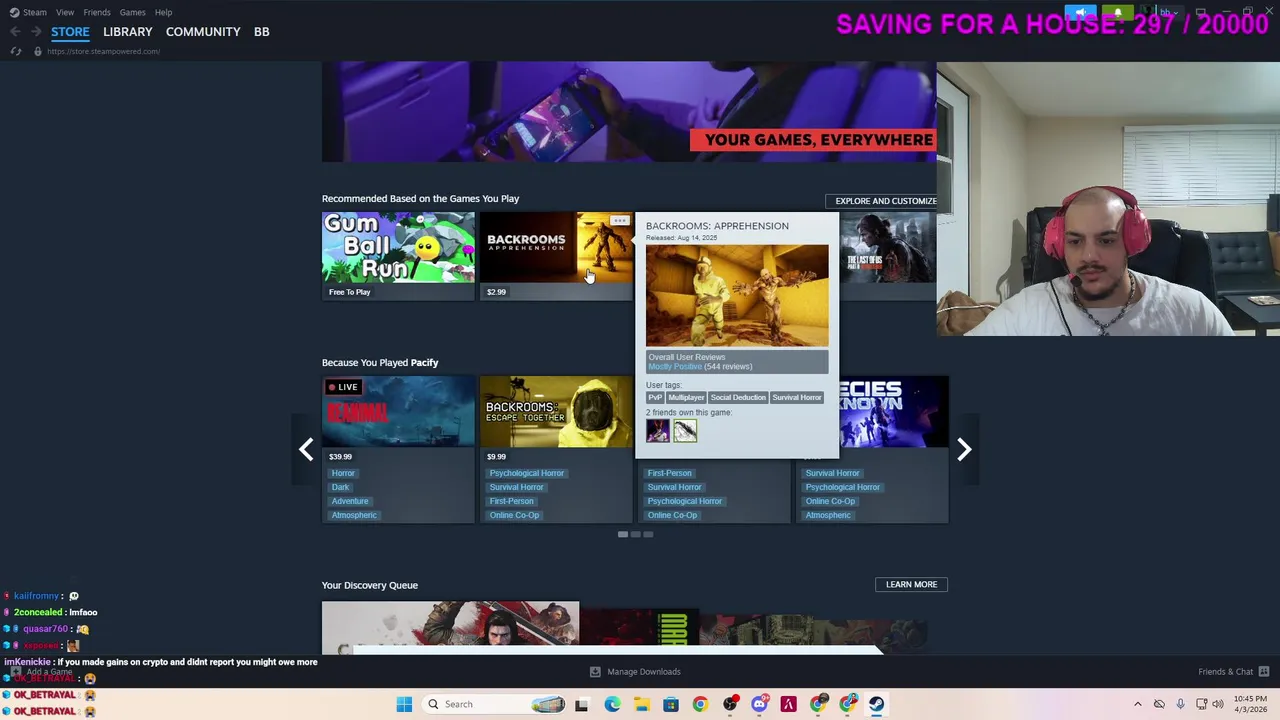
Task: Open the BB profile tab
Action: click(x=261, y=32)
